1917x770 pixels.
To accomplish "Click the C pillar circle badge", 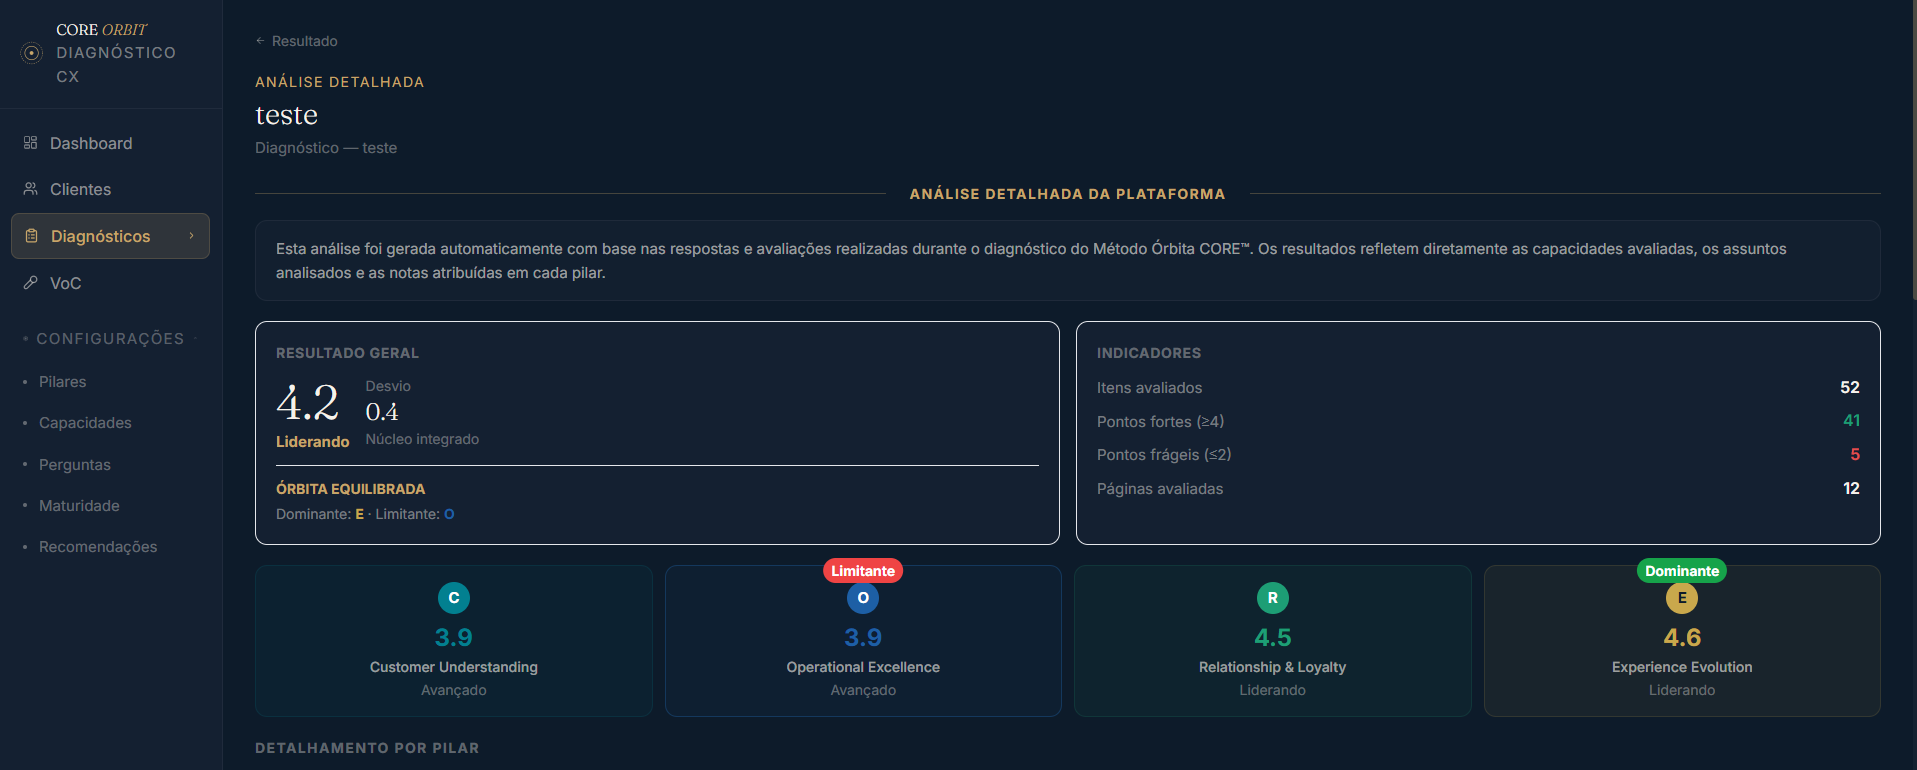I will (x=454, y=598).
